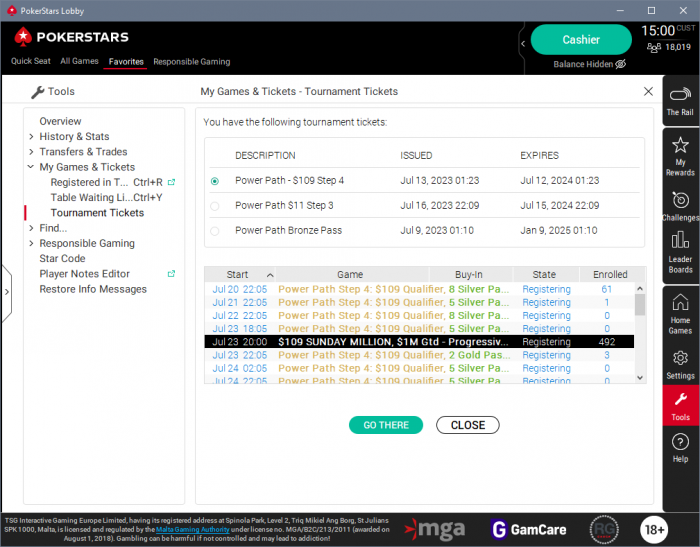Expand the left side panel arrow tab

(x=6, y=292)
